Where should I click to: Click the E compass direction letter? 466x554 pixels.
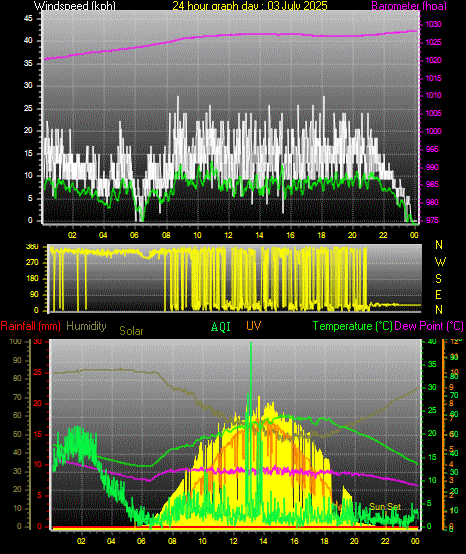[x=438, y=295]
